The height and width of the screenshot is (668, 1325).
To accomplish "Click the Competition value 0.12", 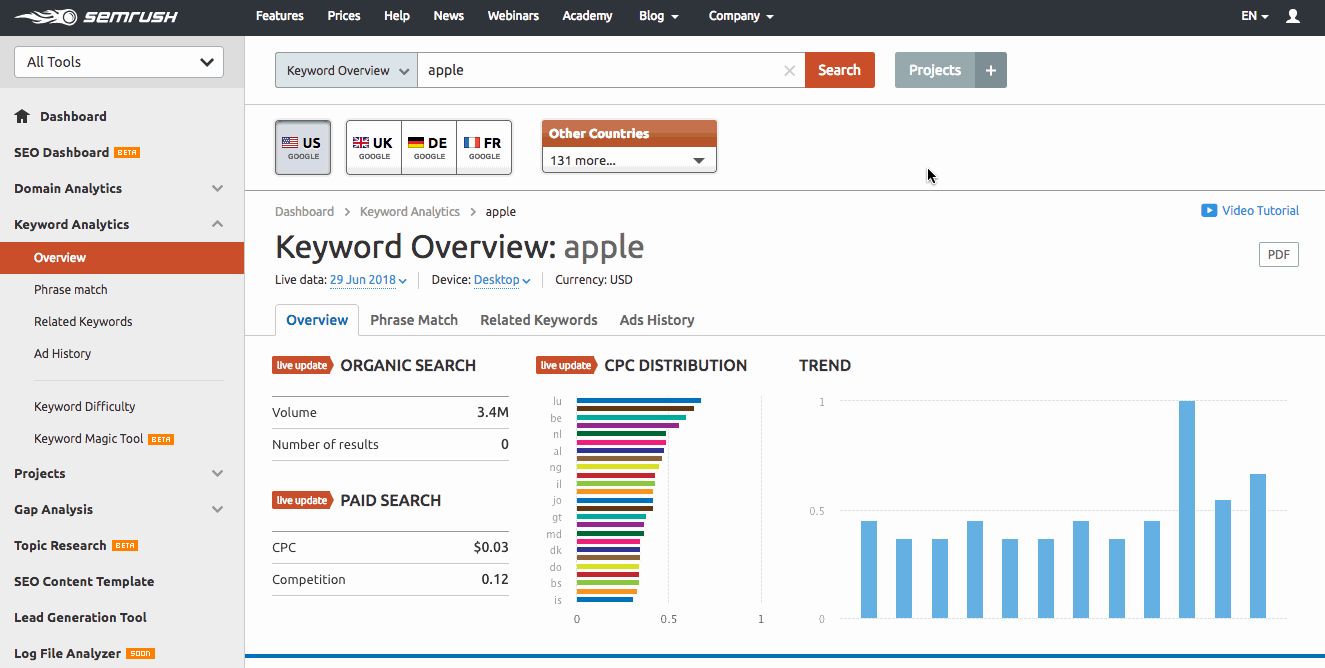I will 494,579.
